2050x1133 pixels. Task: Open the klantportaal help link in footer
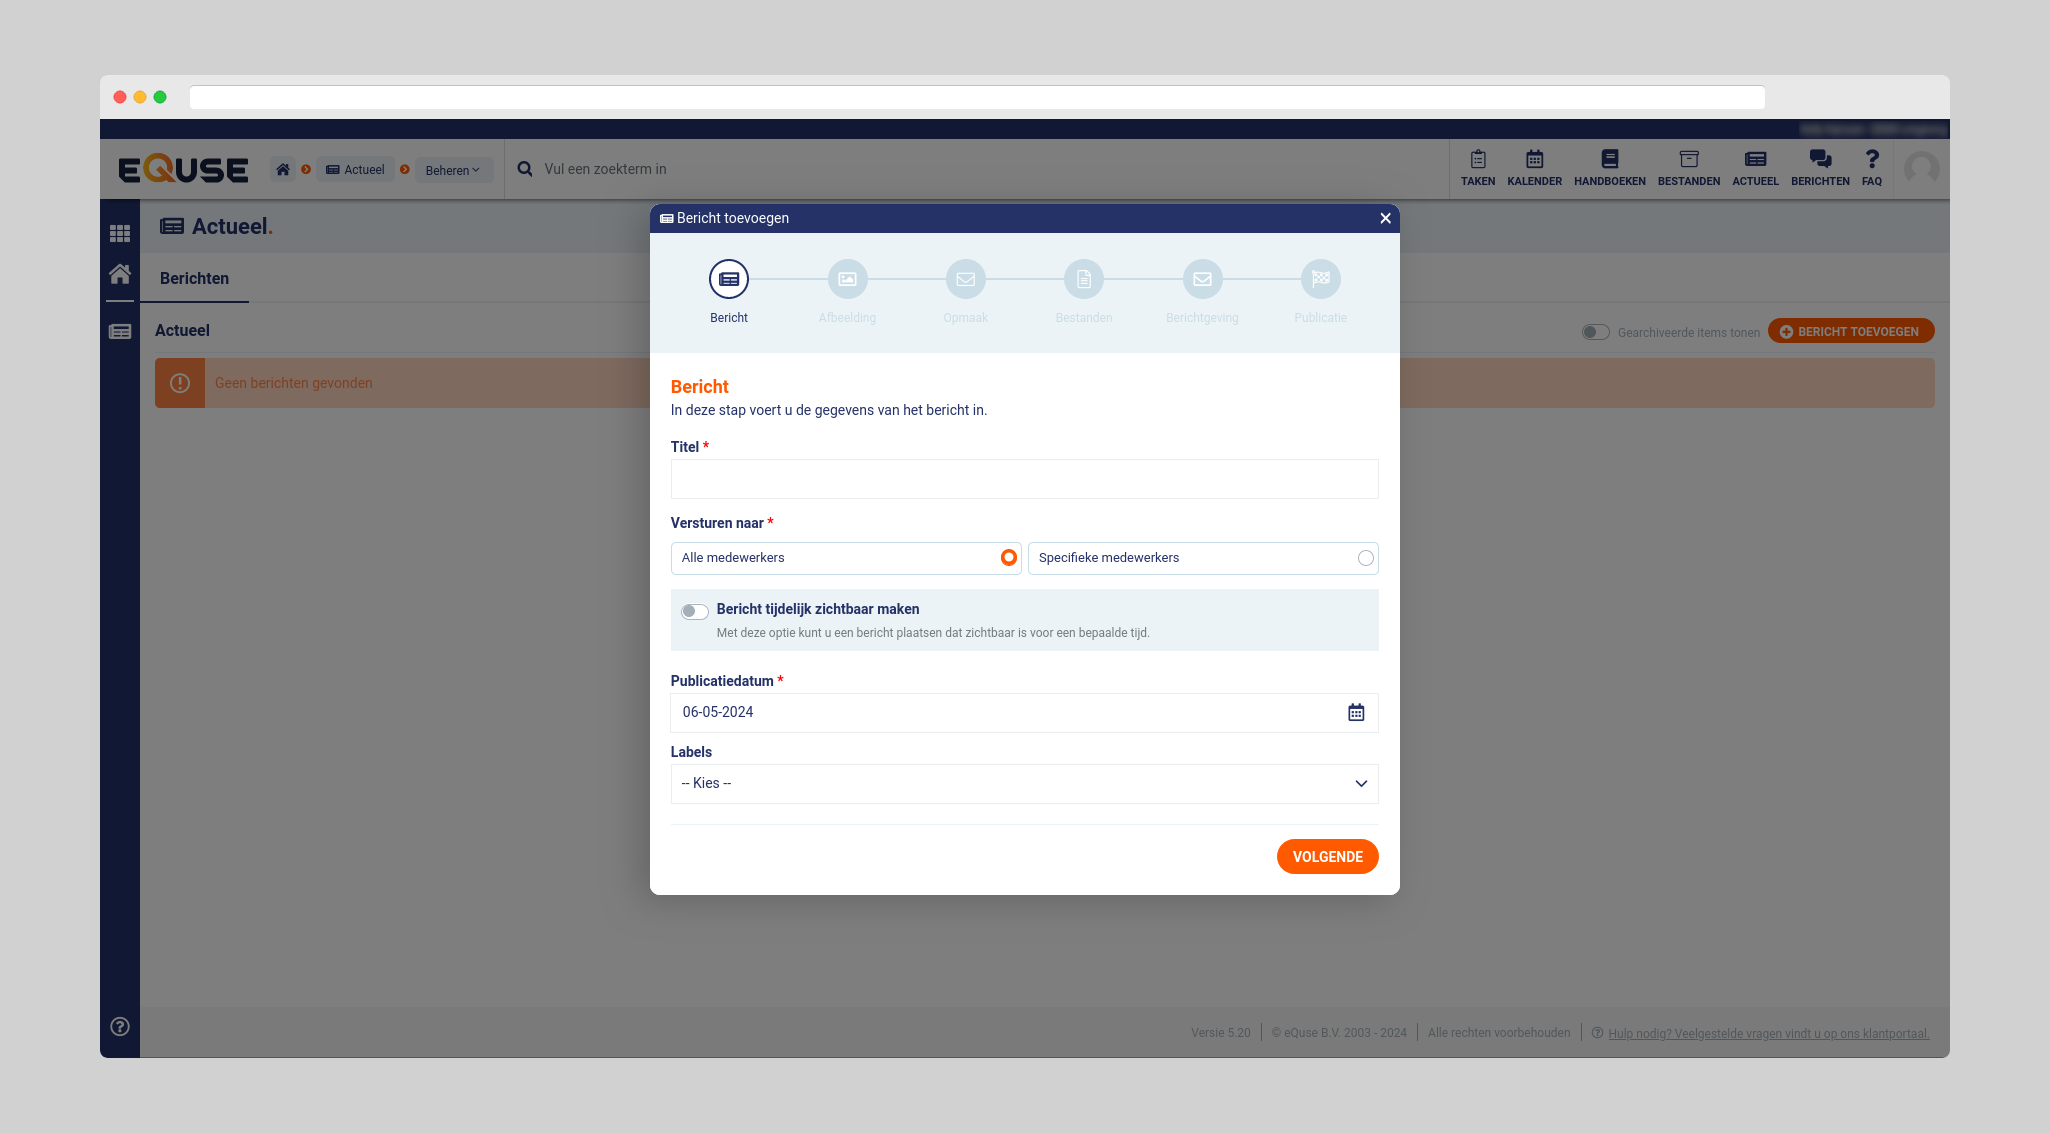[x=1768, y=1033]
